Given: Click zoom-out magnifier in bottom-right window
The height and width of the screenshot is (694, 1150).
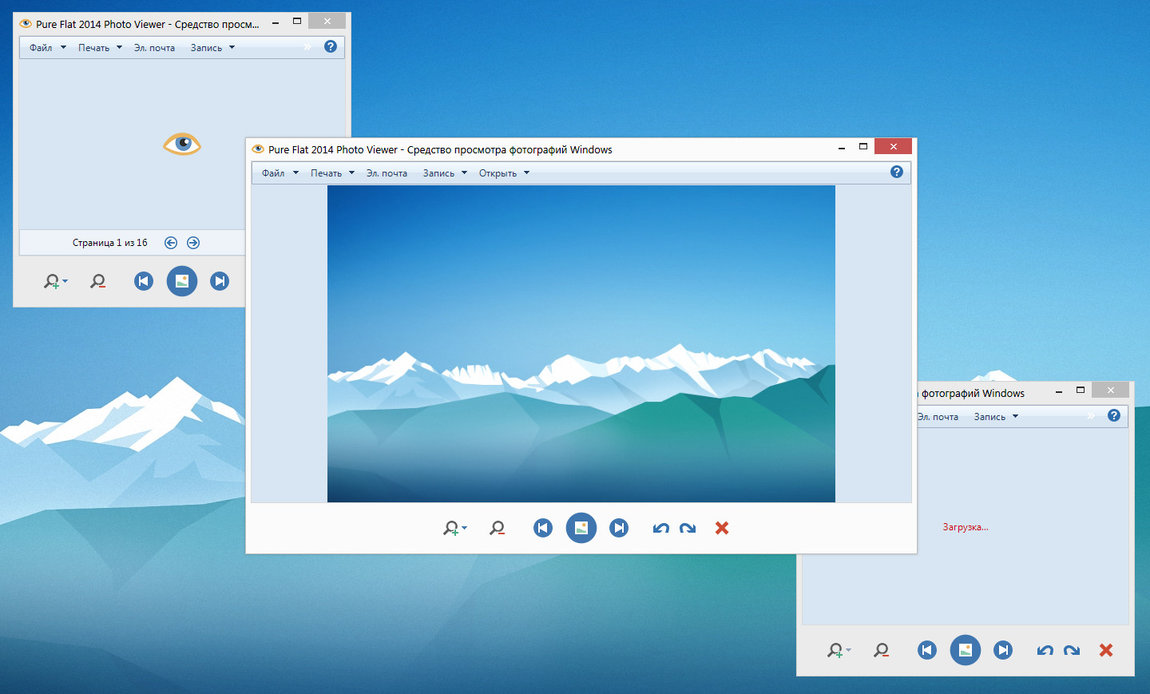Looking at the screenshot, I should 882,650.
